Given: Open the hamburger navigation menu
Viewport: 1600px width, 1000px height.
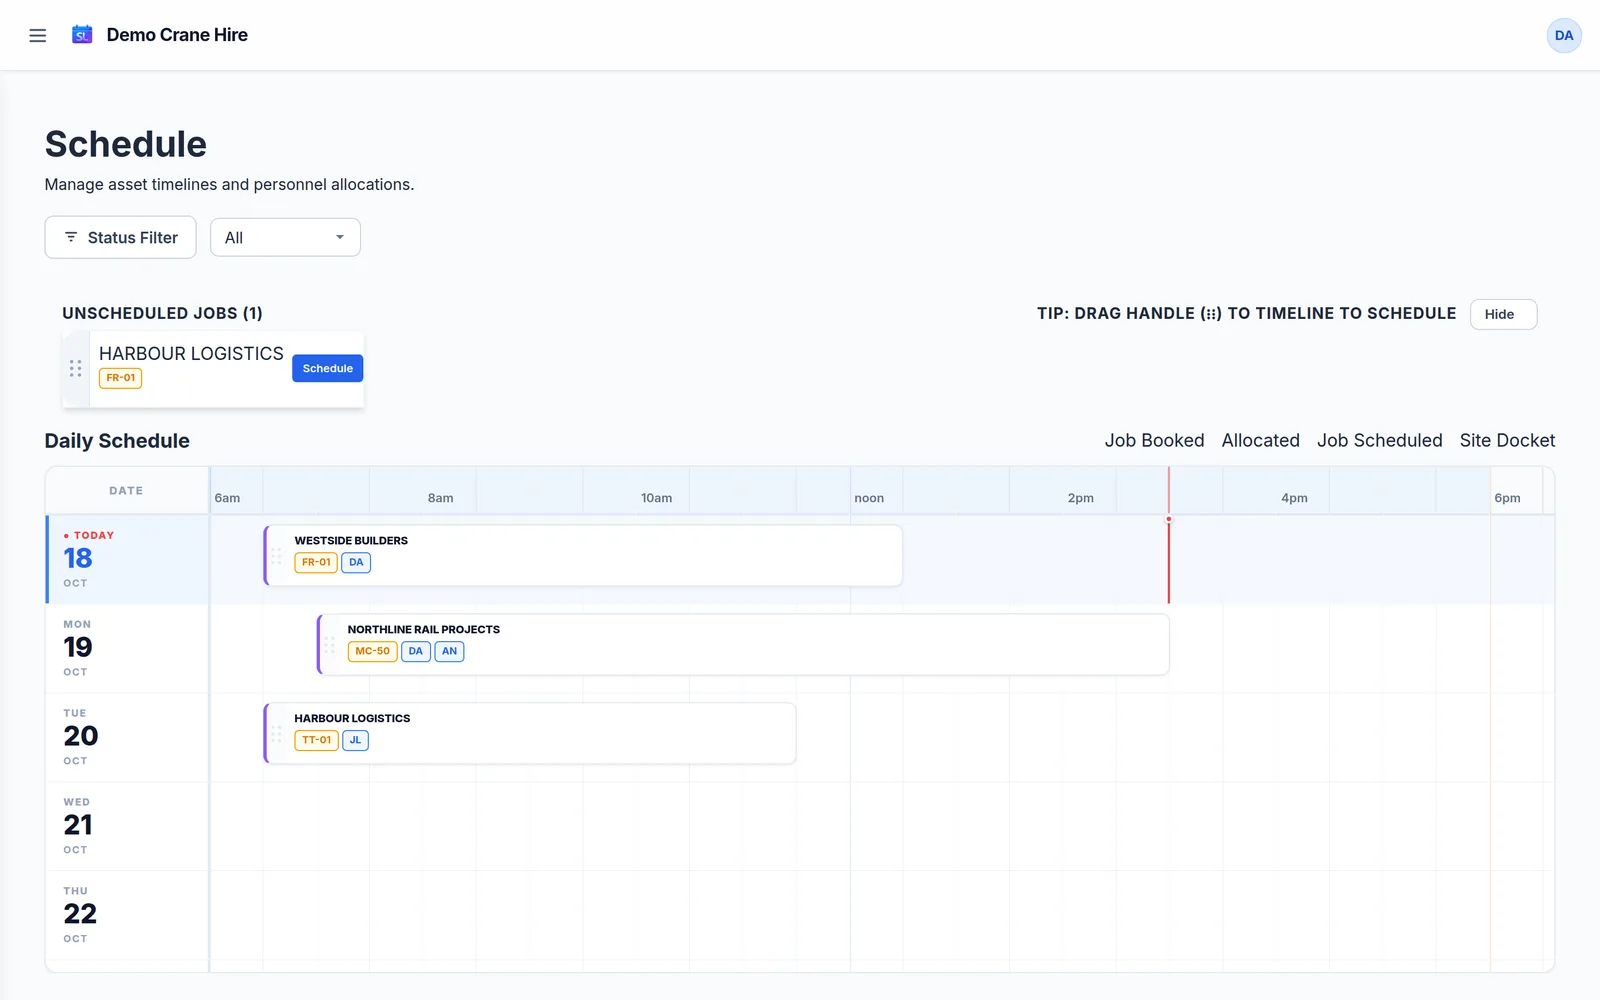Looking at the screenshot, I should coord(38,35).
